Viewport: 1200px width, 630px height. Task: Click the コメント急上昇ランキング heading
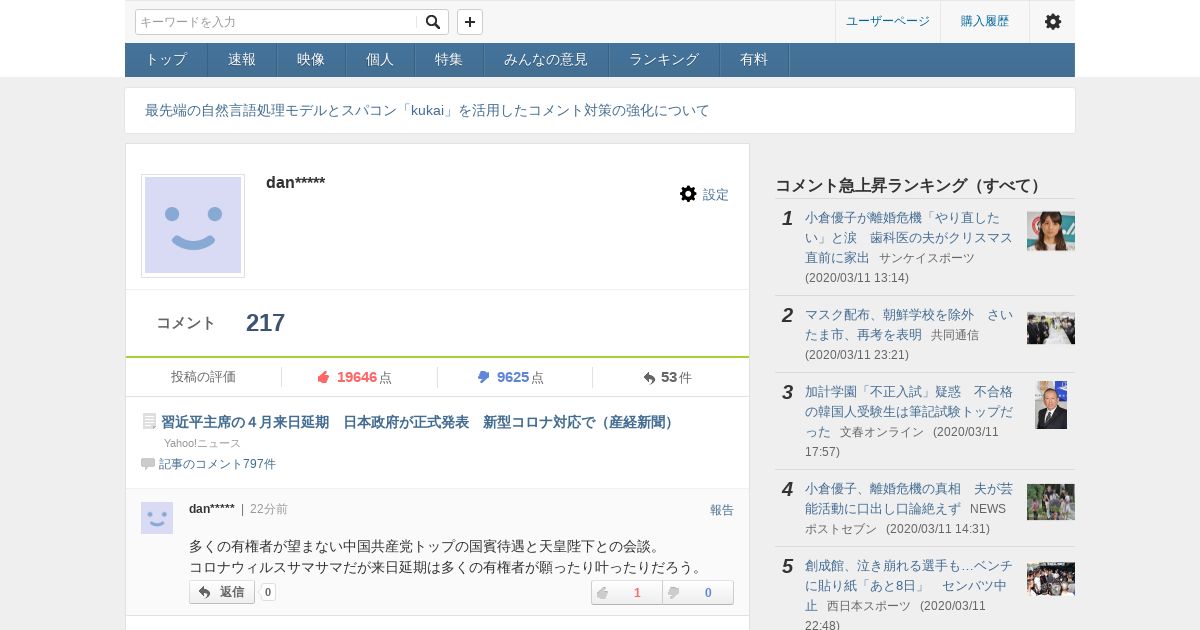(910, 185)
